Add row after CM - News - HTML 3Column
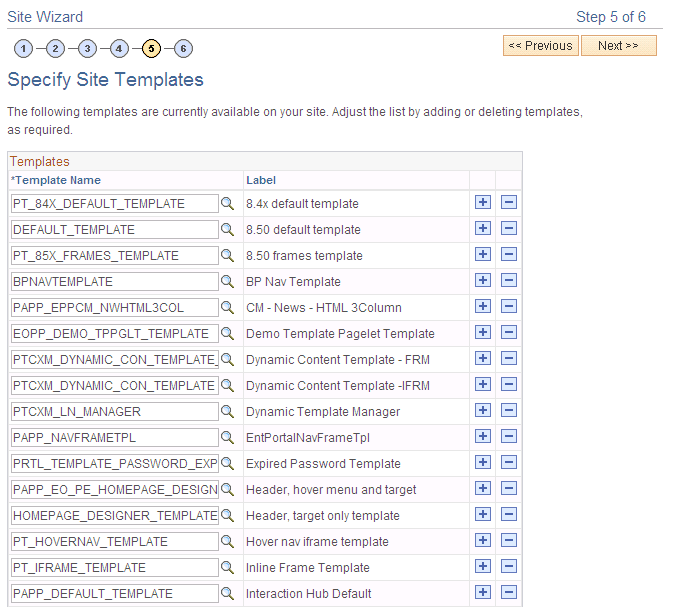Viewport: 676px width, 607px height. 483,306
